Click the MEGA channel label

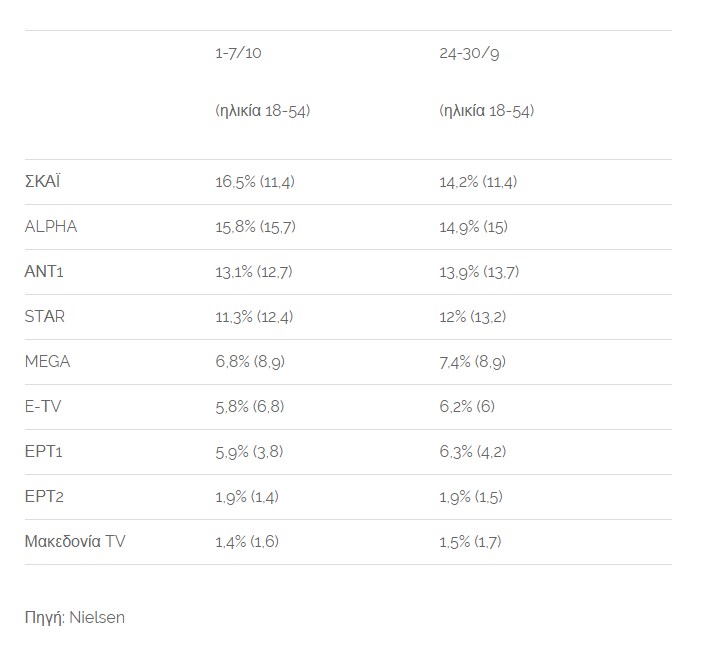tap(47, 362)
